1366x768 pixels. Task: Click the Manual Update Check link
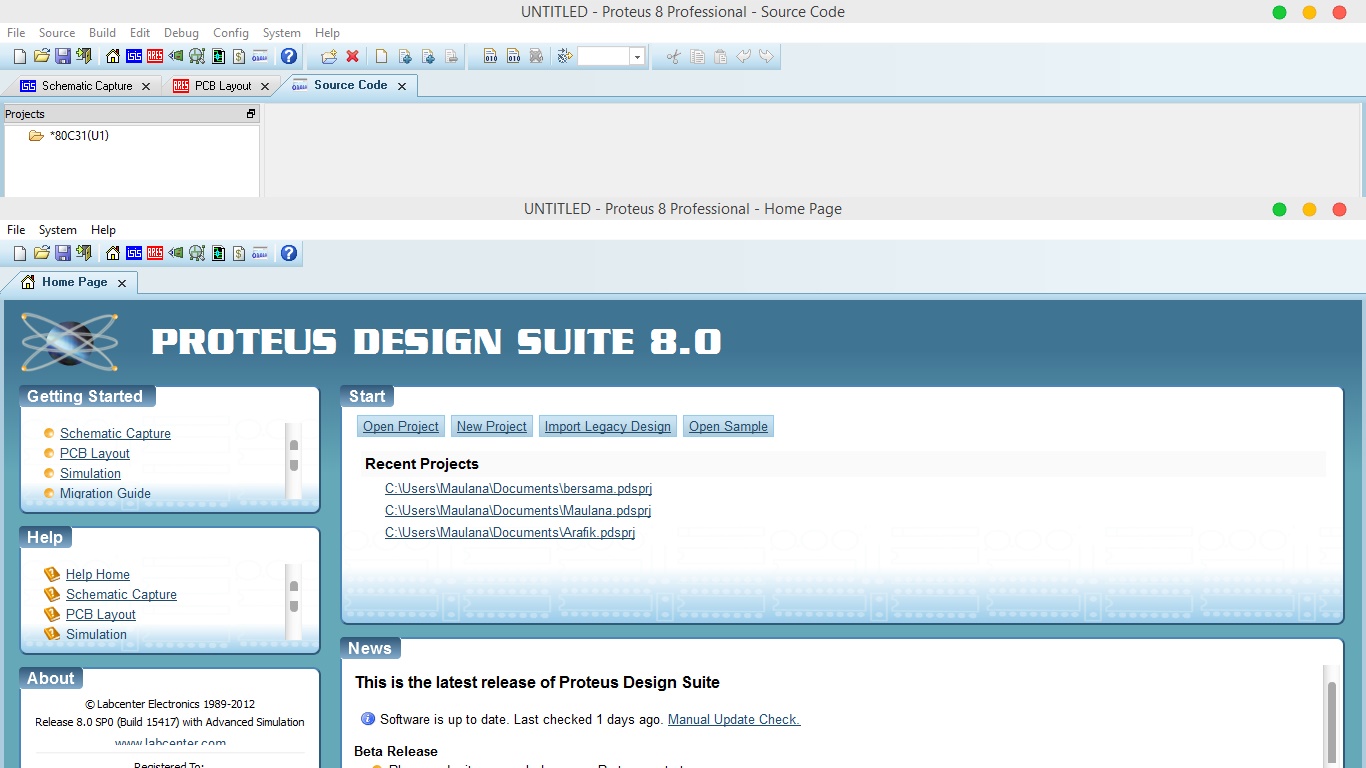tap(734, 719)
